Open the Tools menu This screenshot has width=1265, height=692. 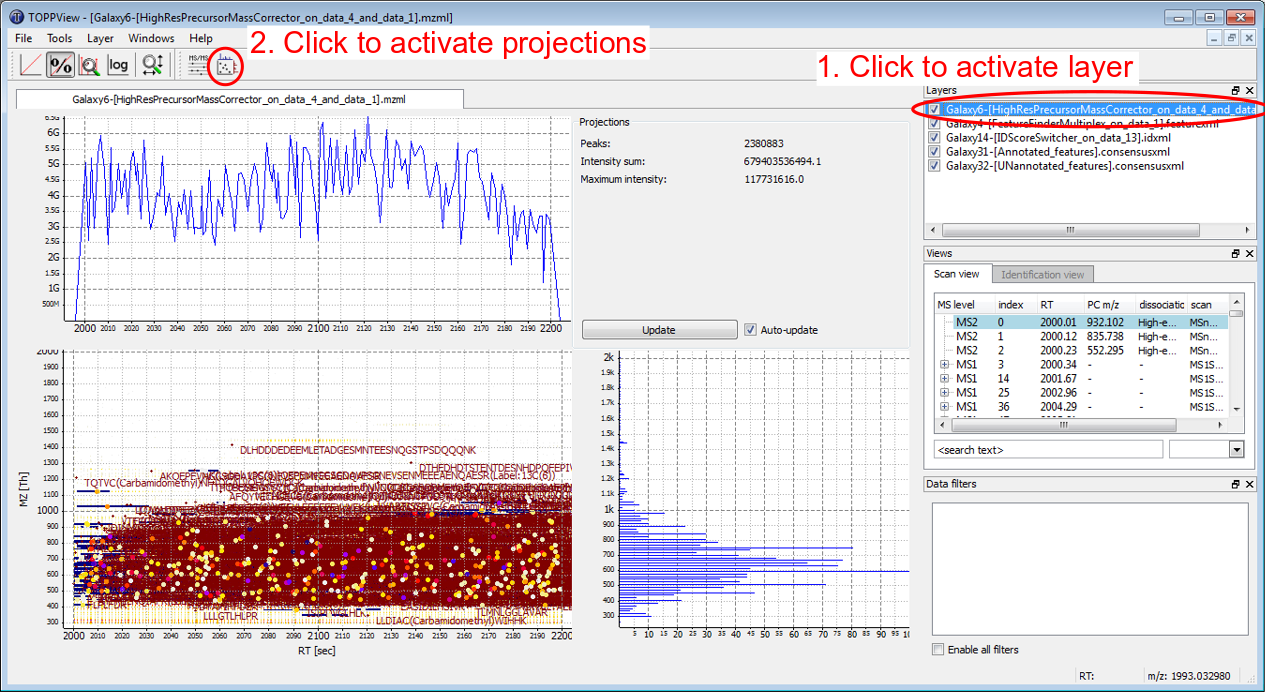click(59, 38)
